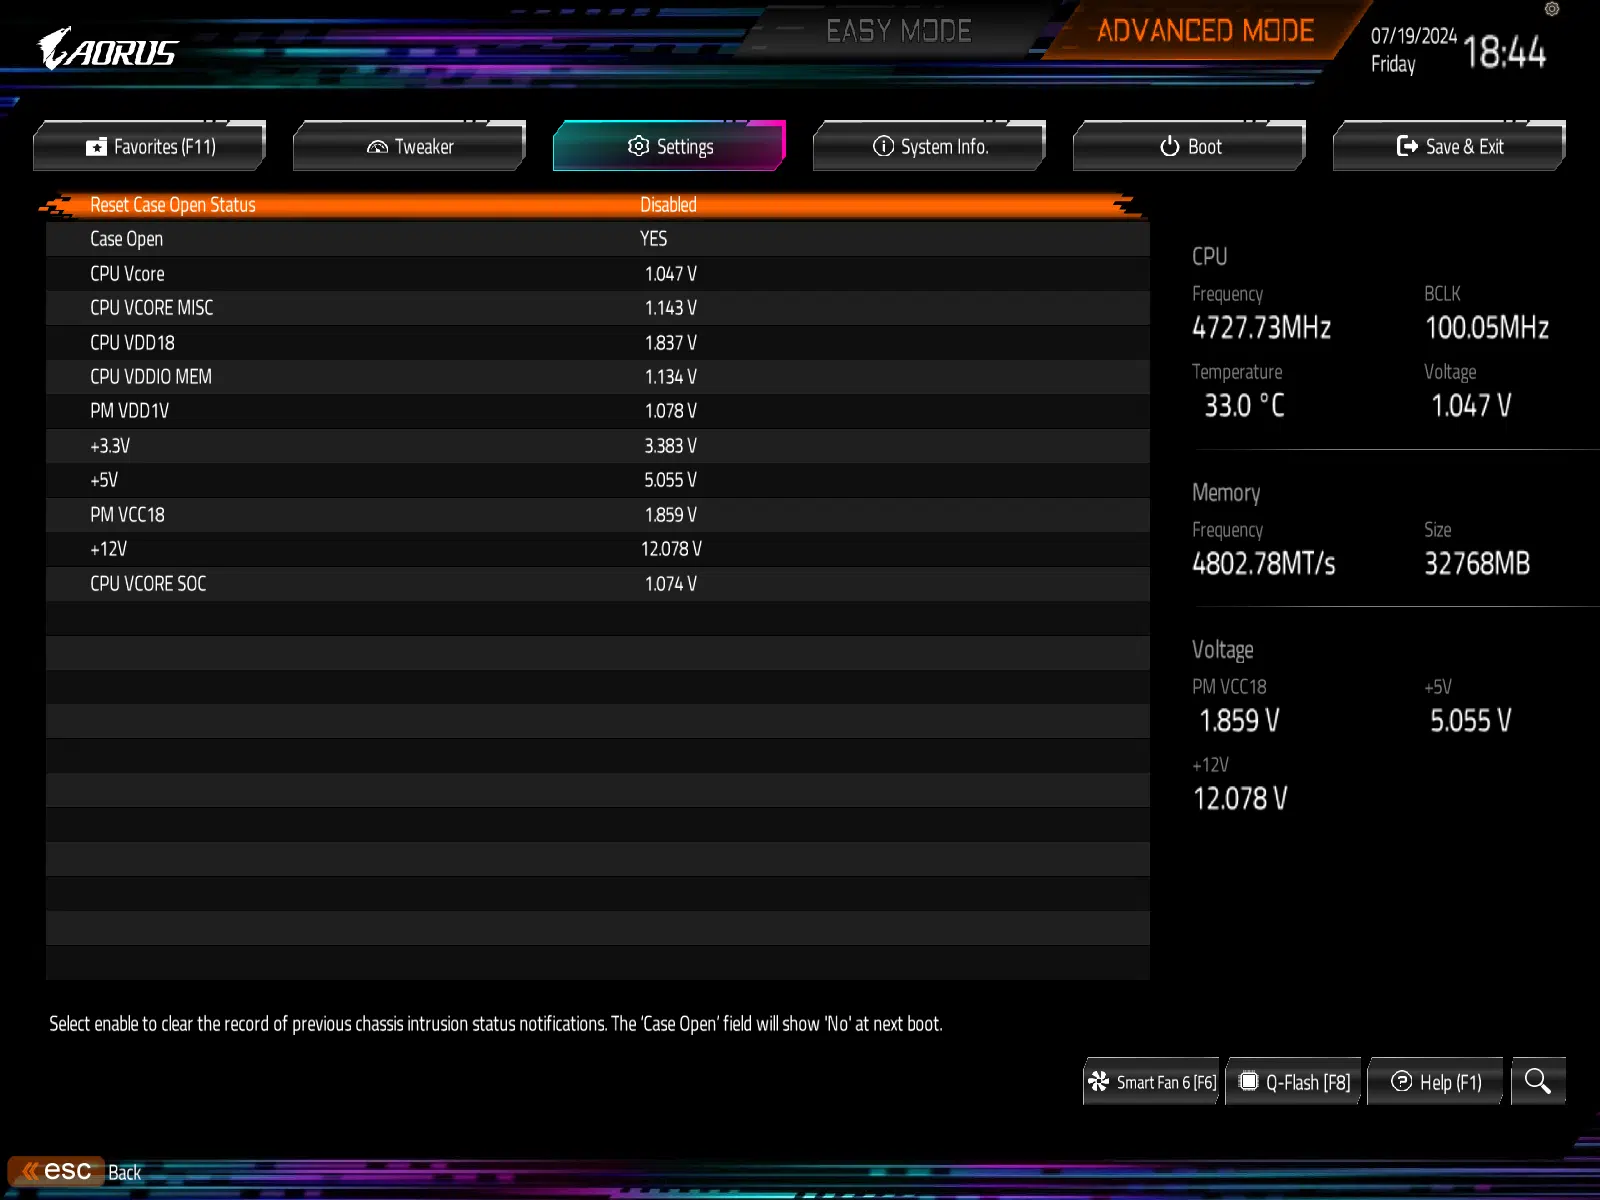Switch to the Tweaker tab

tap(410, 146)
